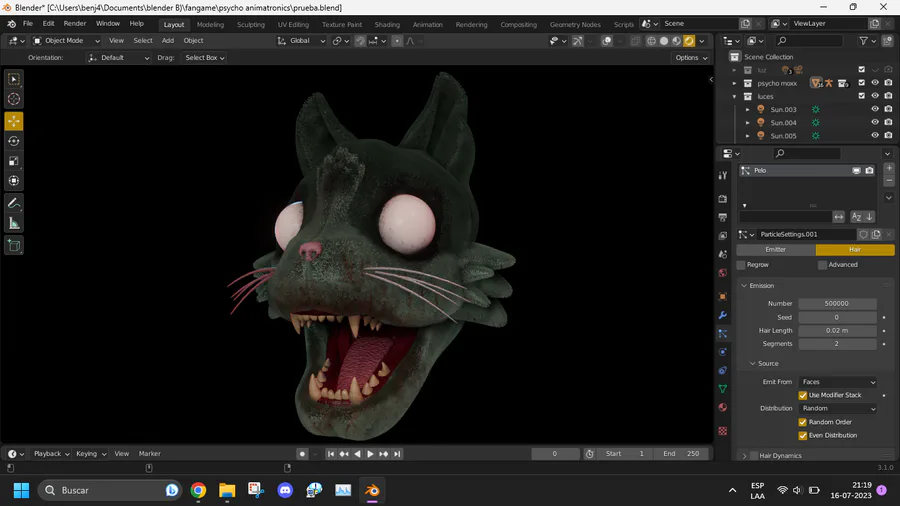Open Discord from the Windows taskbar
This screenshot has height=506, width=900.
click(x=286, y=490)
